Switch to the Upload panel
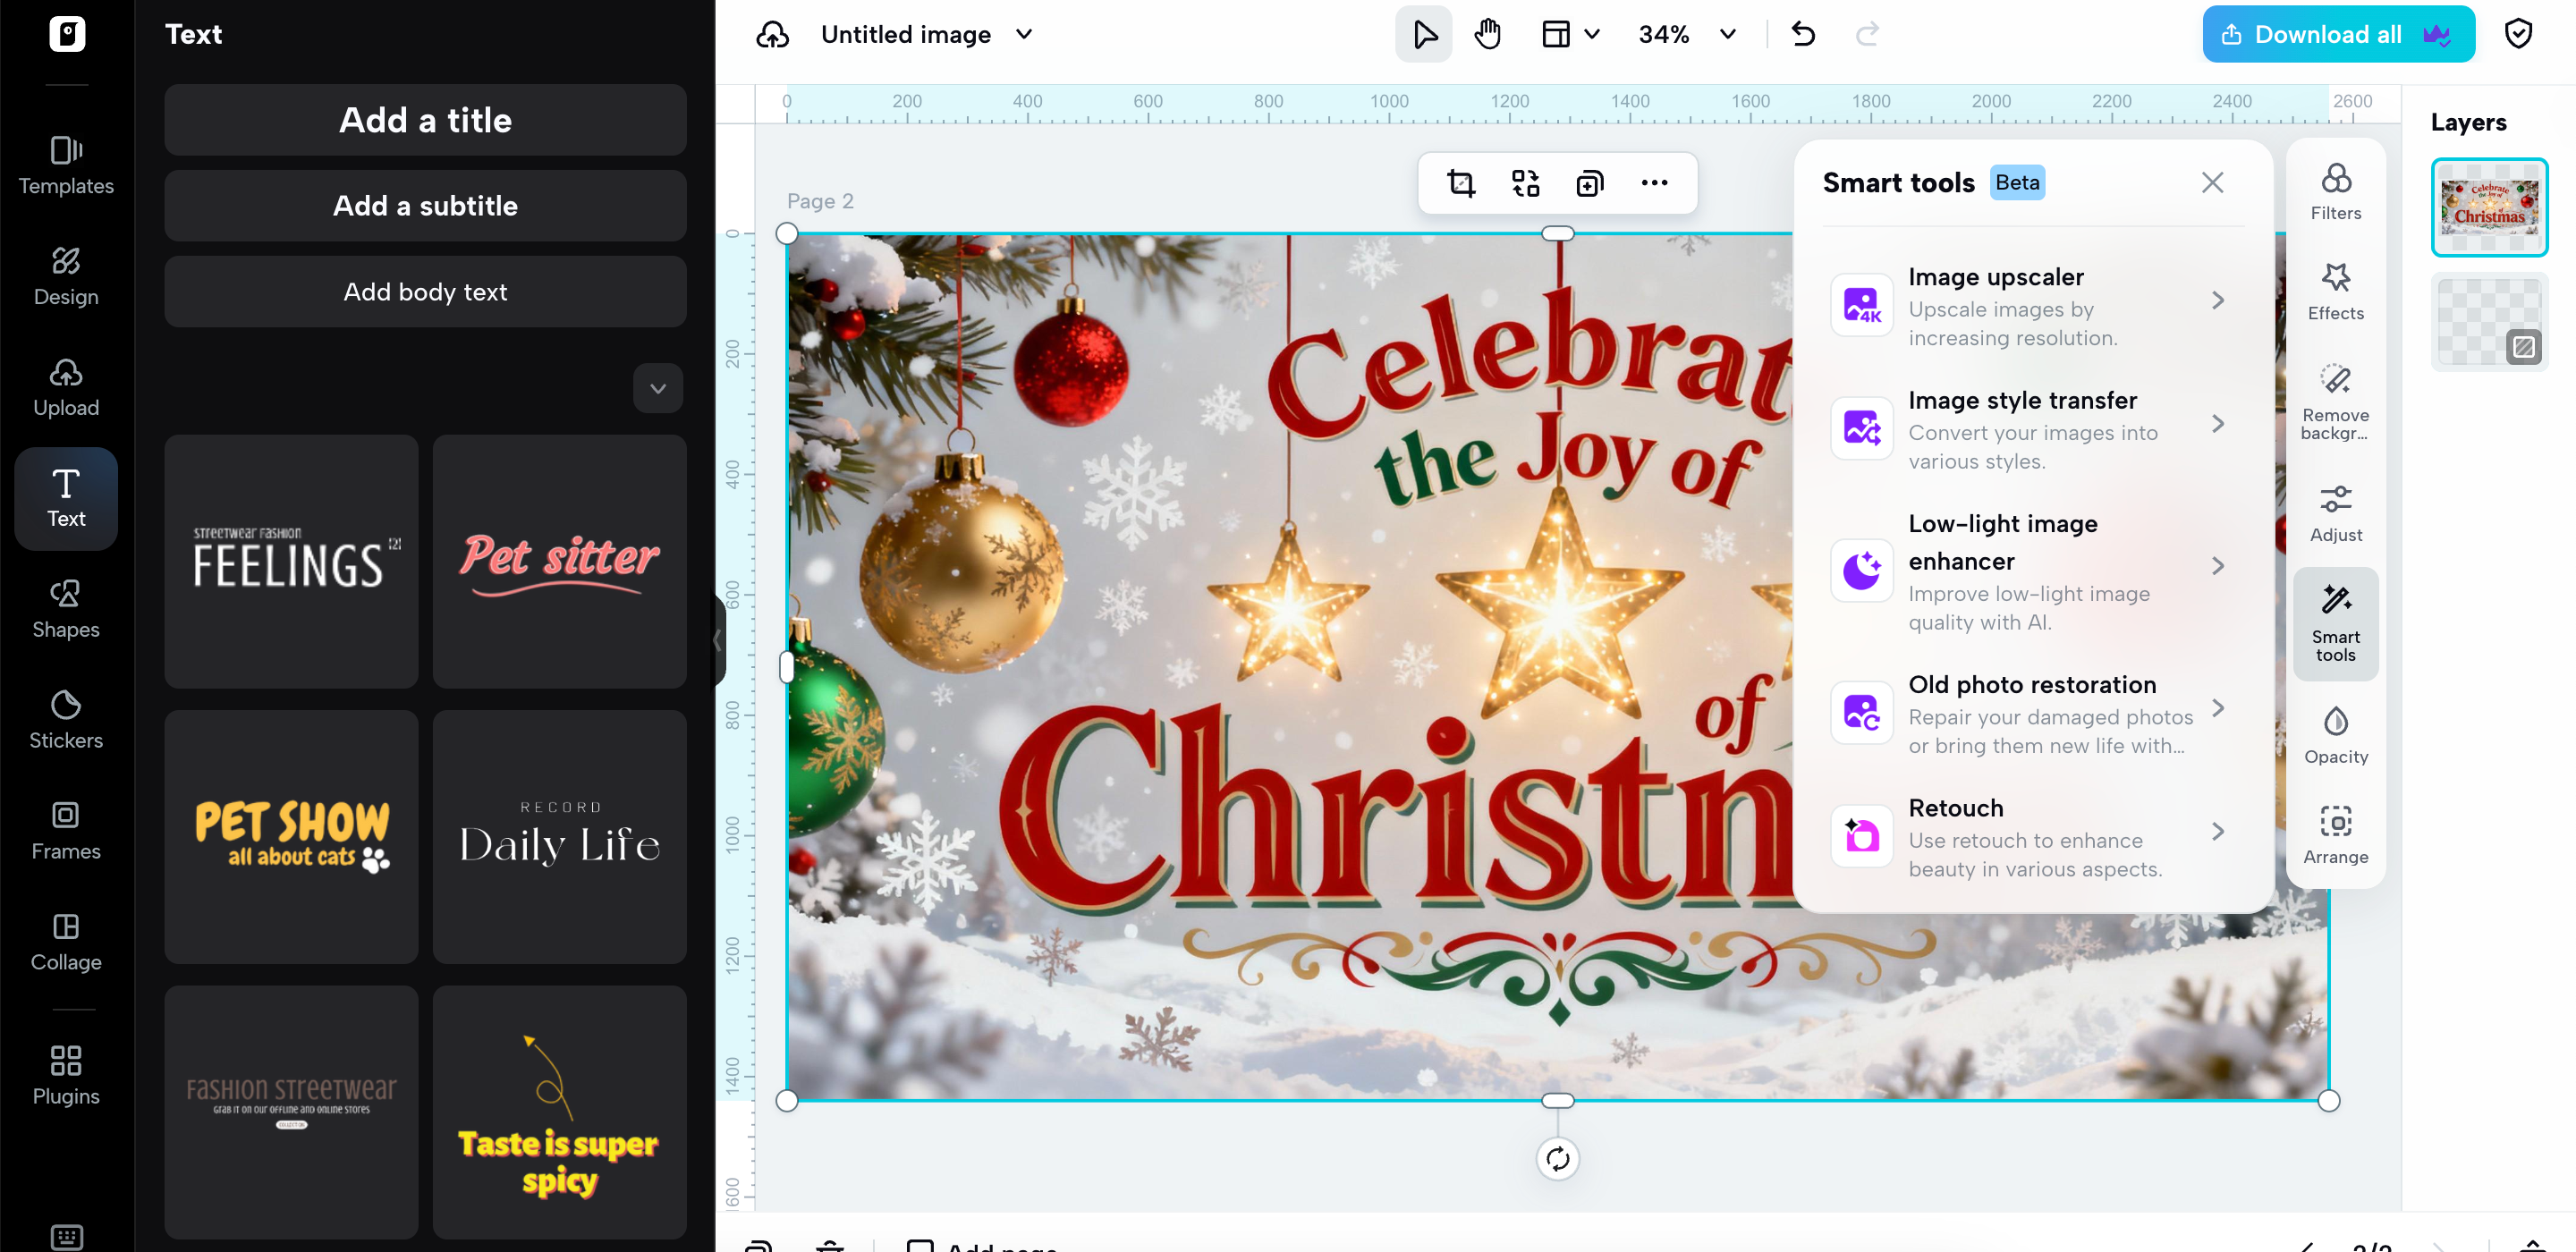2576x1252 pixels. (66, 387)
